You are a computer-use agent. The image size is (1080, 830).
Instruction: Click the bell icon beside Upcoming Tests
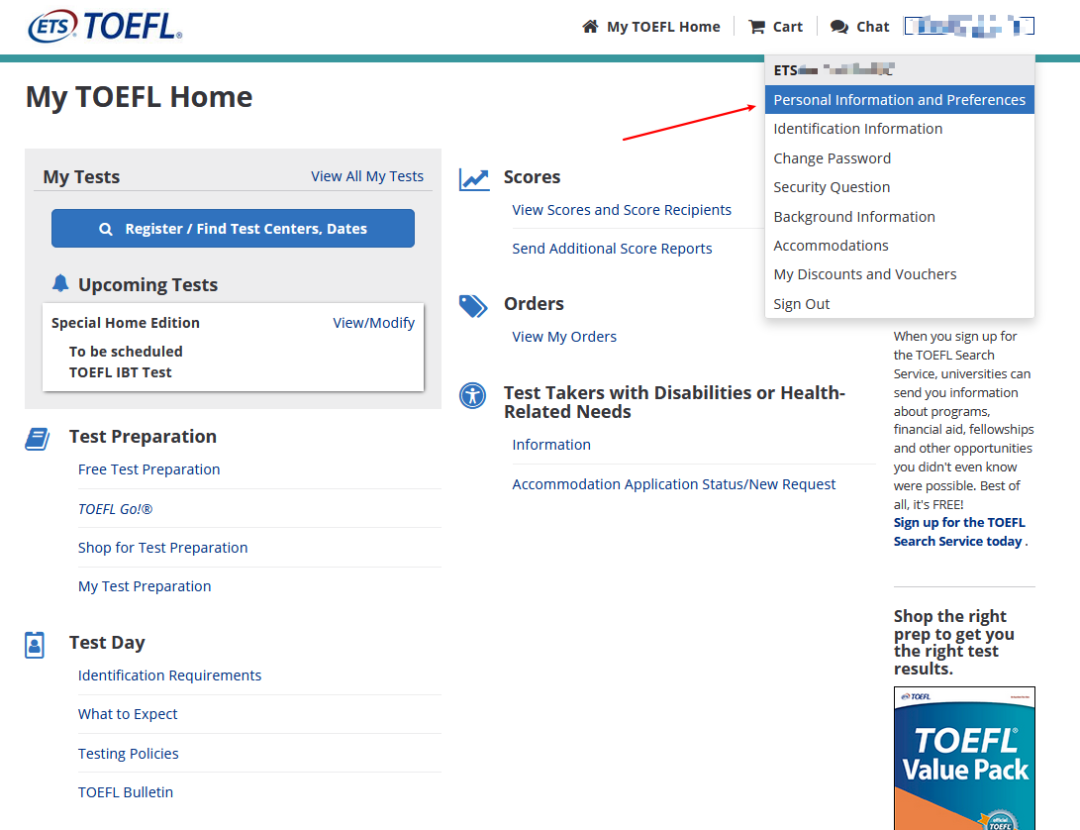click(61, 283)
